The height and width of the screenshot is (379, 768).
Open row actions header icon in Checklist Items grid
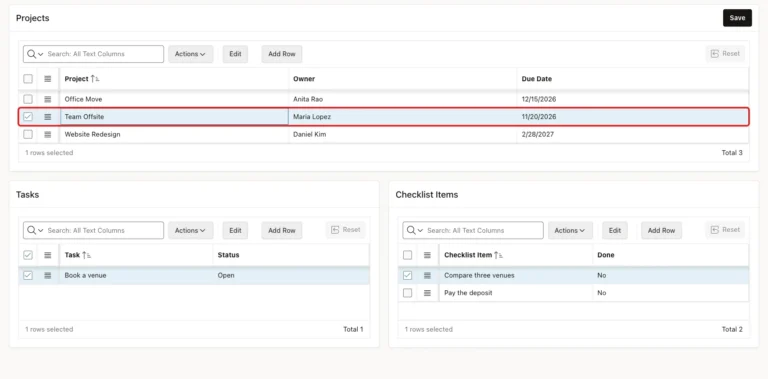coord(427,255)
